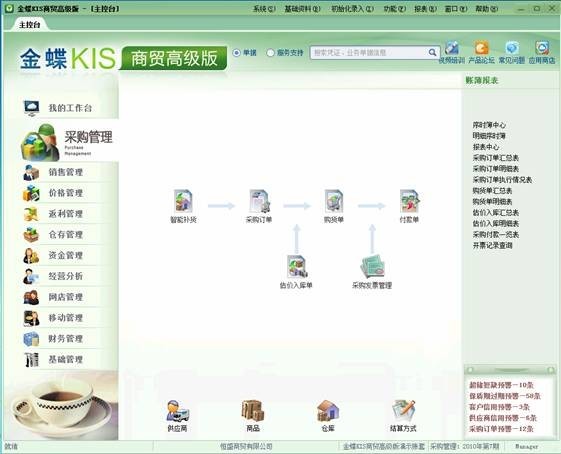Viewport: 561px width, 454px height.
Task: Select 销售管理 in the sidebar
Action: (x=66, y=172)
